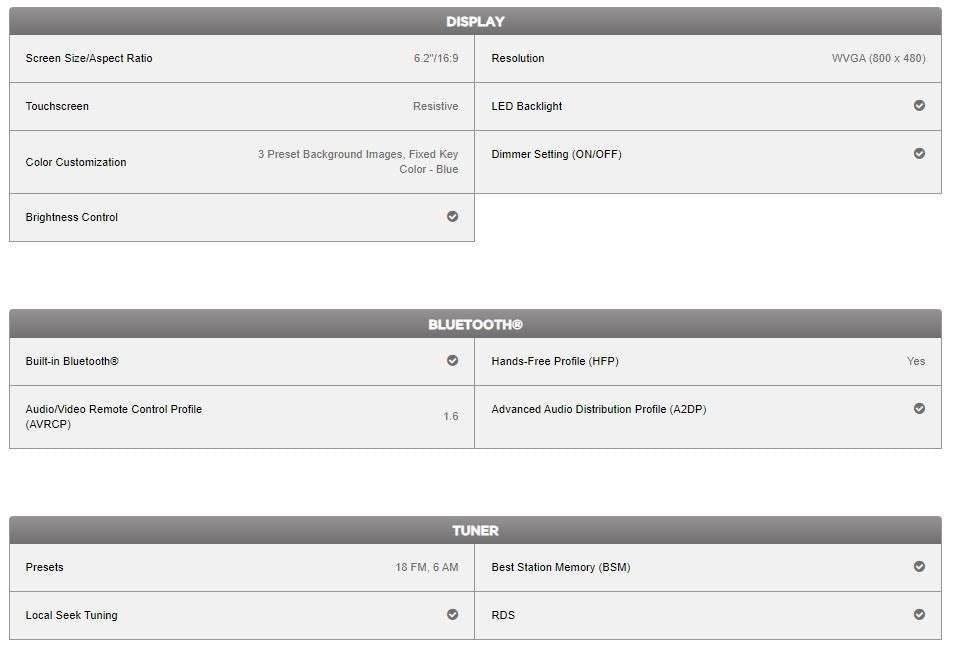Click the Local Seek Tuning checkmark icon

coord(452,615)
